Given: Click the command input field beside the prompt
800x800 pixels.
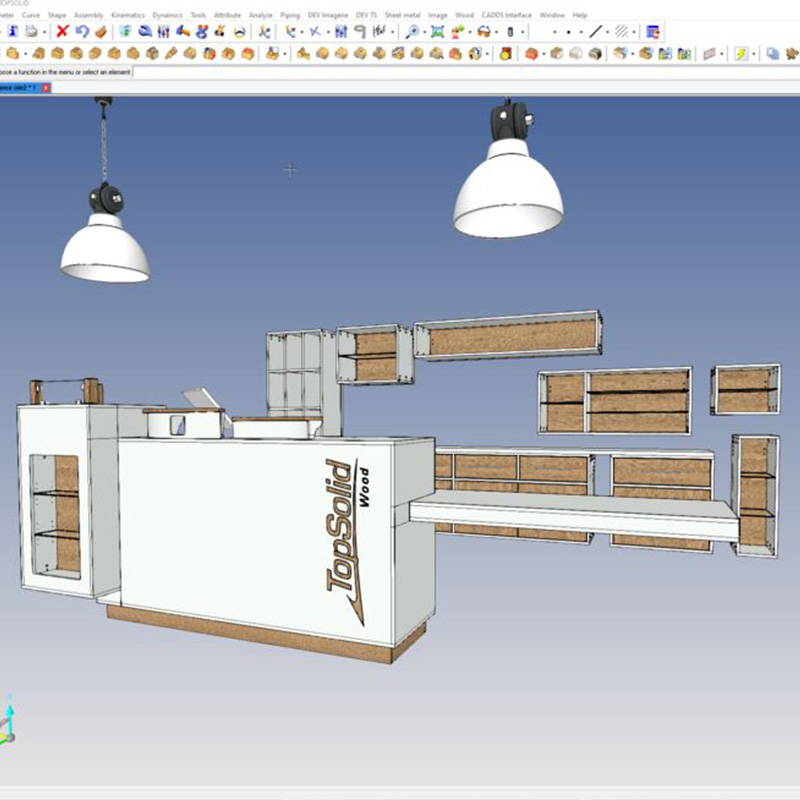Looking at the screenshot, I should click(465, 72).
